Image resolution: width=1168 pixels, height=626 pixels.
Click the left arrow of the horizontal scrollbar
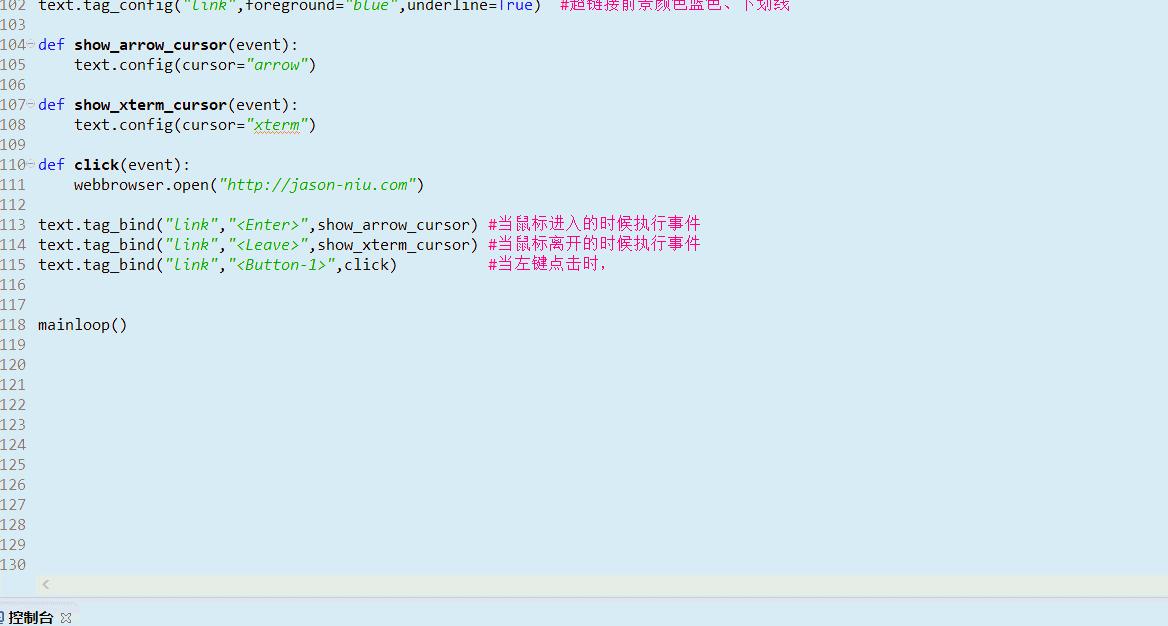pos(46,584)
